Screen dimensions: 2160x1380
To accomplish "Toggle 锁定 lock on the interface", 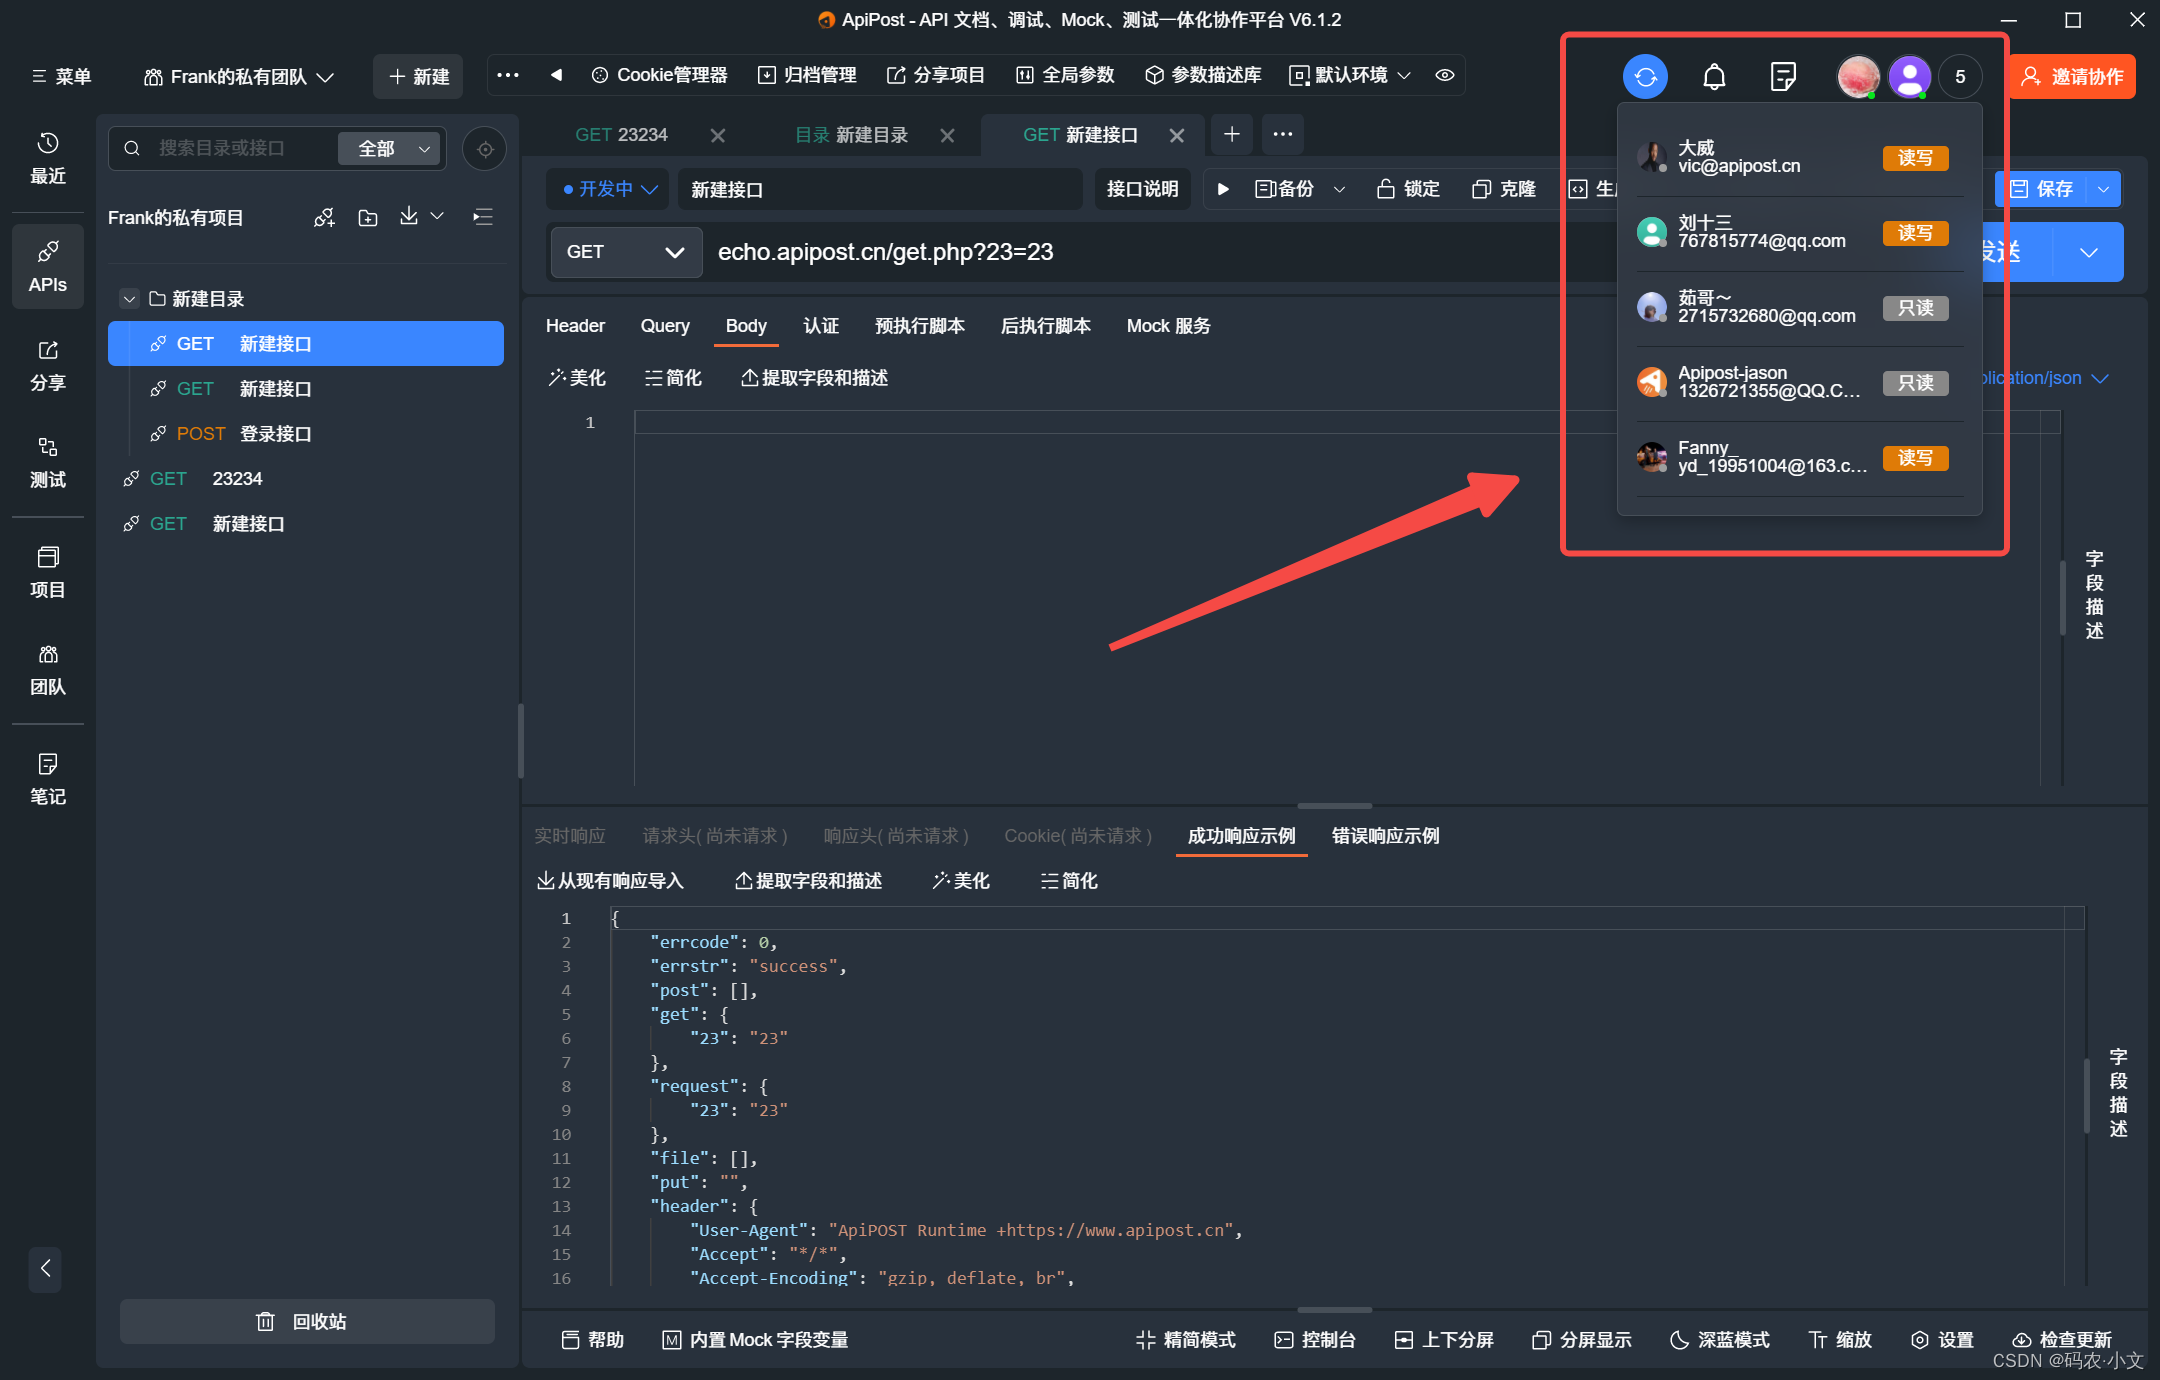I will point(1408,189).
